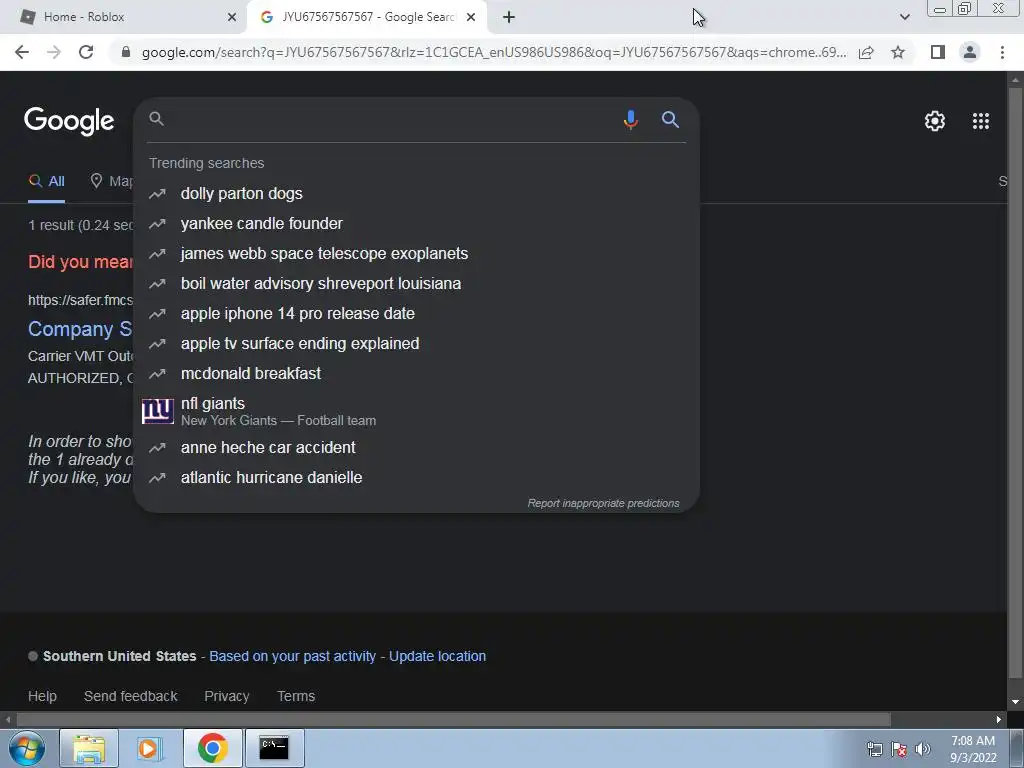Open the Help footer link
Screen dimensions: 1024x768
[x=42, y=696]
